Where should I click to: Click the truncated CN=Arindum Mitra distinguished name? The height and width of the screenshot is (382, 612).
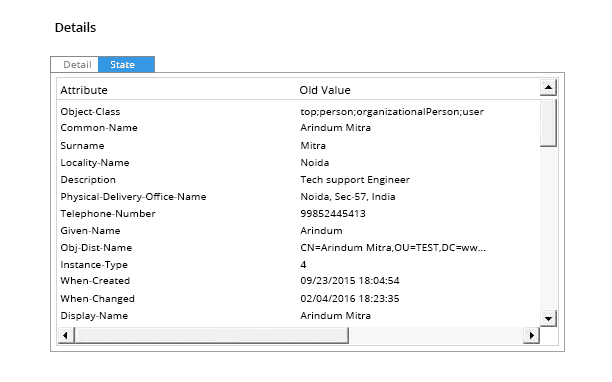pyautogui.click(x=393, y=248)
